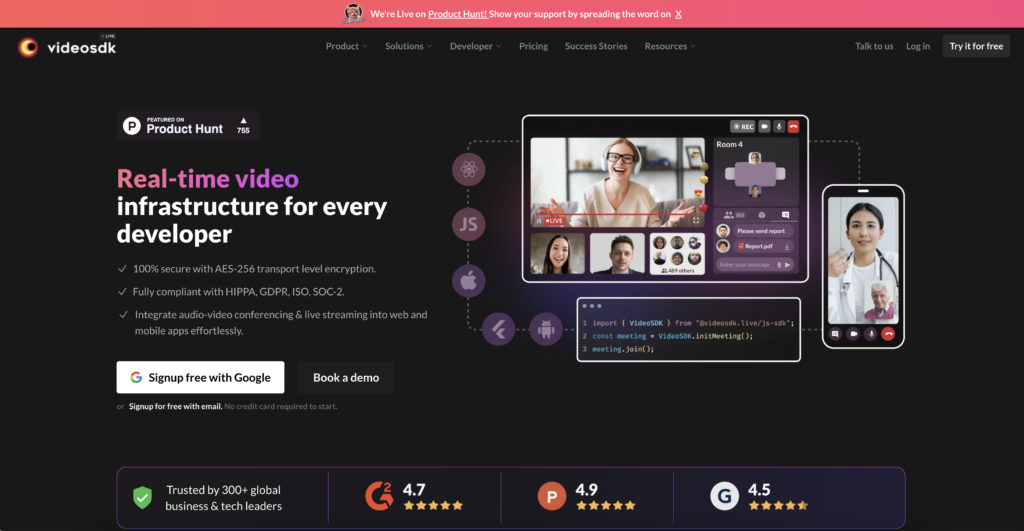The width and height of the screenshot is (1024, 531).
Task: Click Signup free with Google button
Action: click(200, 378)
